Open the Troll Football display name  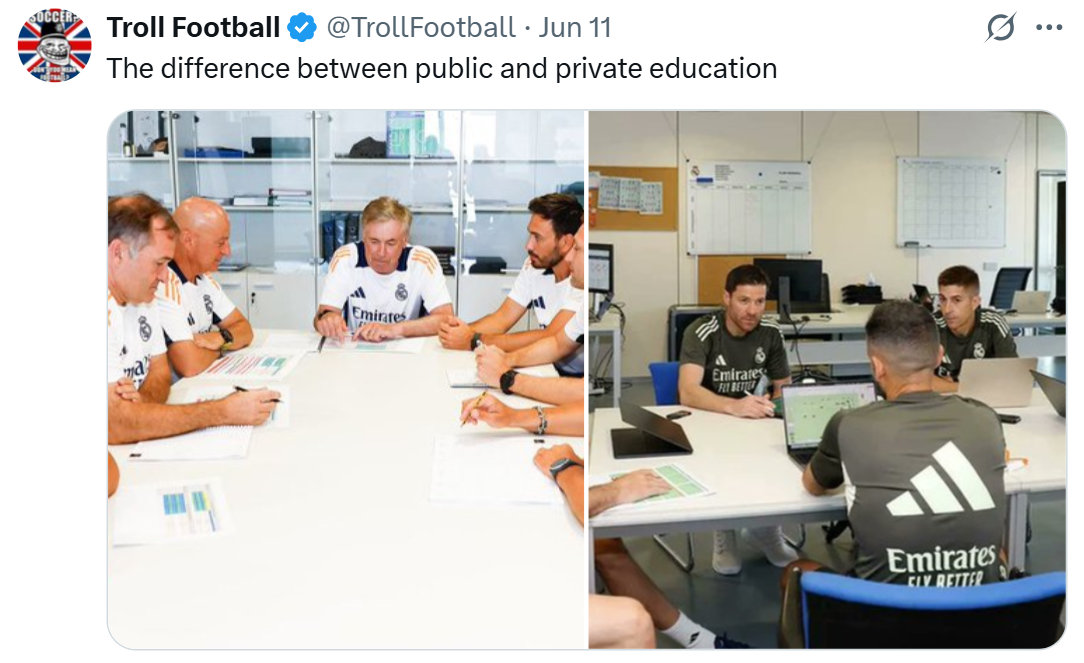pos(193,28)
